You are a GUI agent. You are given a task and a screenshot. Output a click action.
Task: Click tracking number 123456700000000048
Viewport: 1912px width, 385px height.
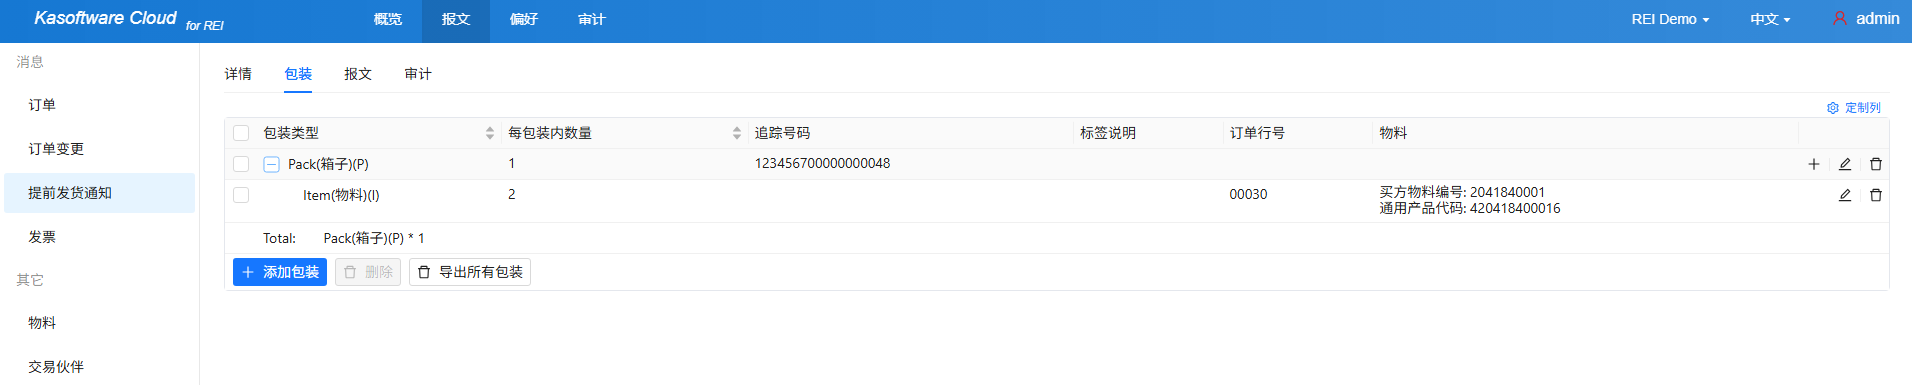point(822,164)
